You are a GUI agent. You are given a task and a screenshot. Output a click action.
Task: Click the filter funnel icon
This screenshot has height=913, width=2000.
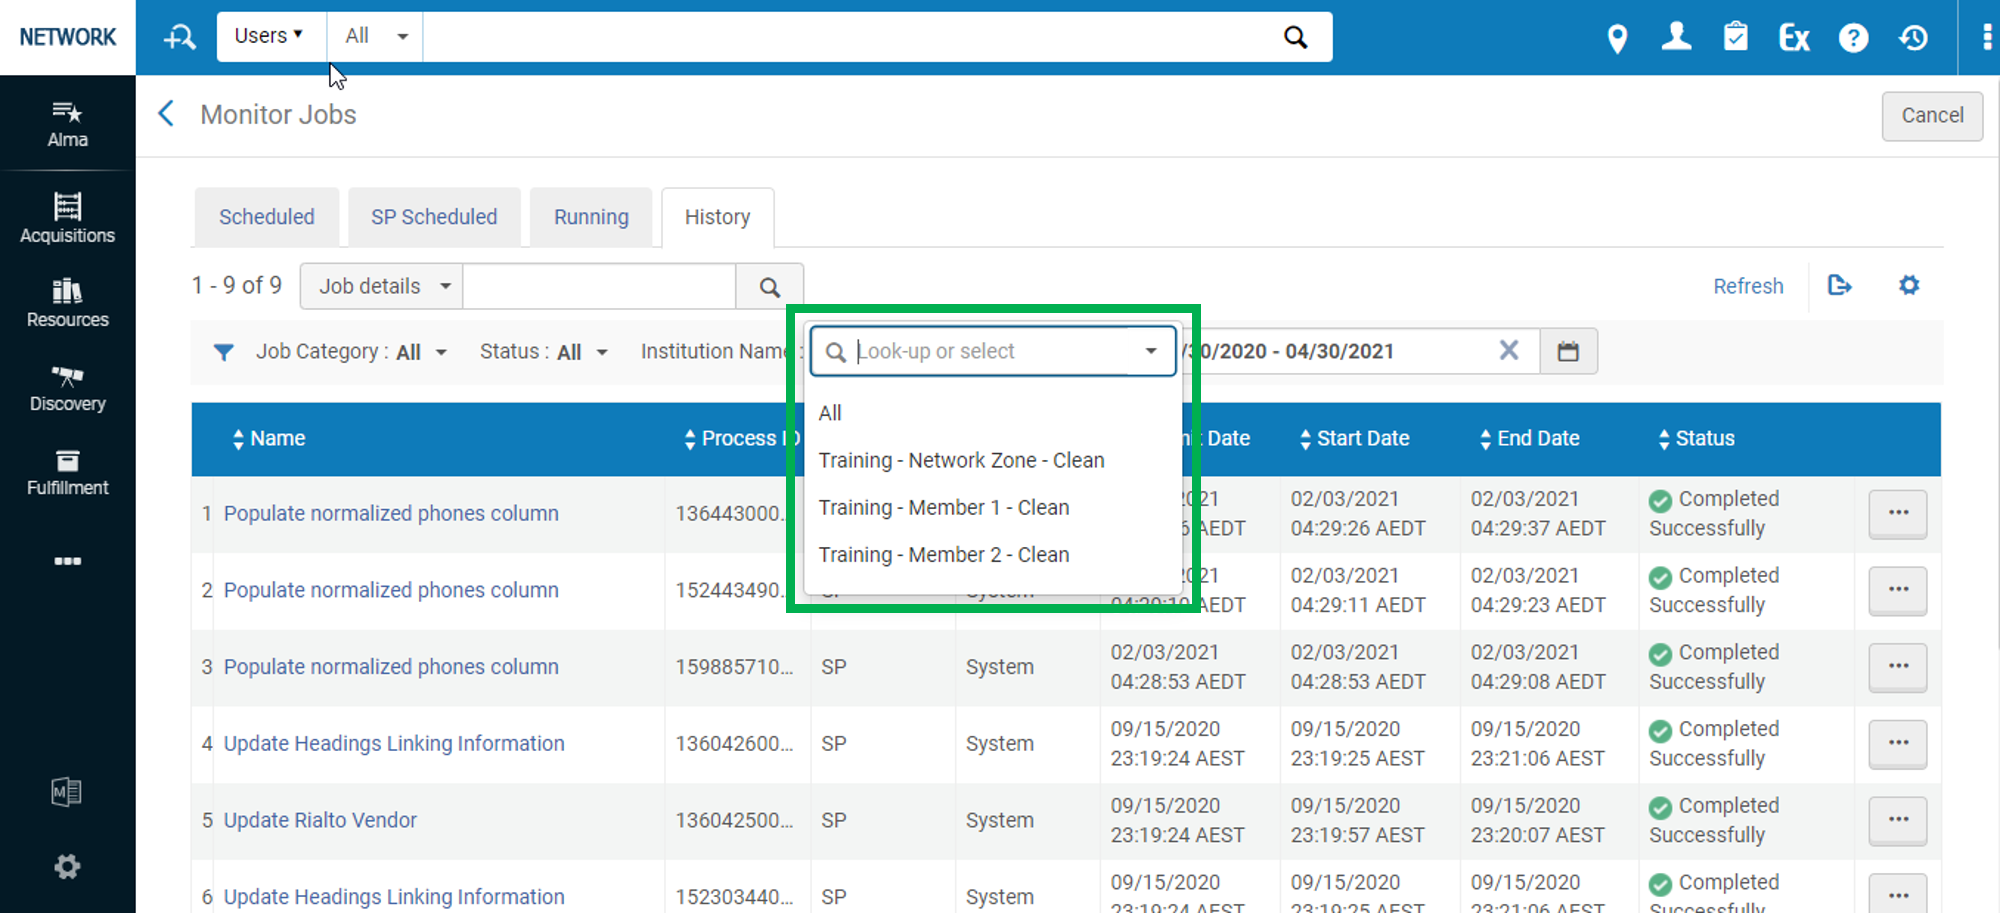tap(224, 352)
